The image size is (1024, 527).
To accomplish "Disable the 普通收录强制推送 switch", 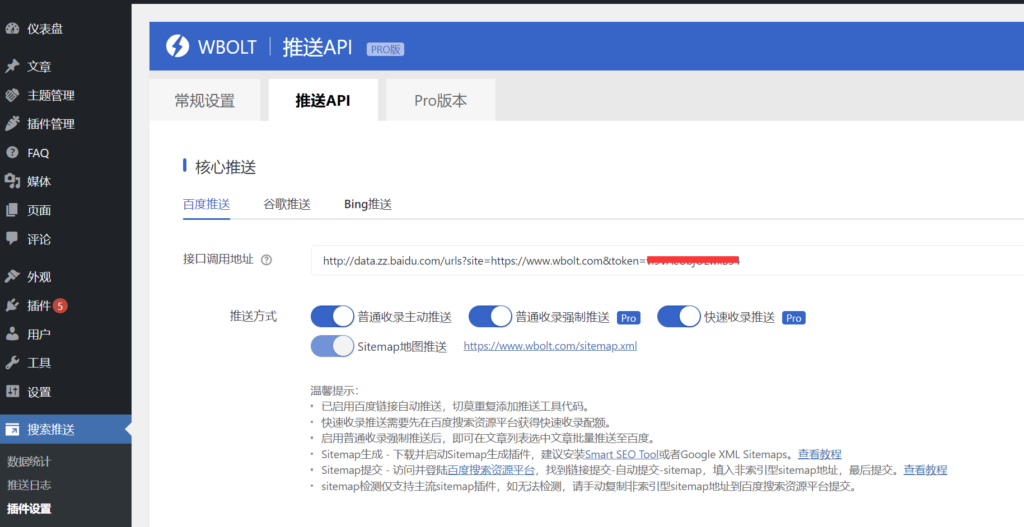I will (x=490, y=317).
